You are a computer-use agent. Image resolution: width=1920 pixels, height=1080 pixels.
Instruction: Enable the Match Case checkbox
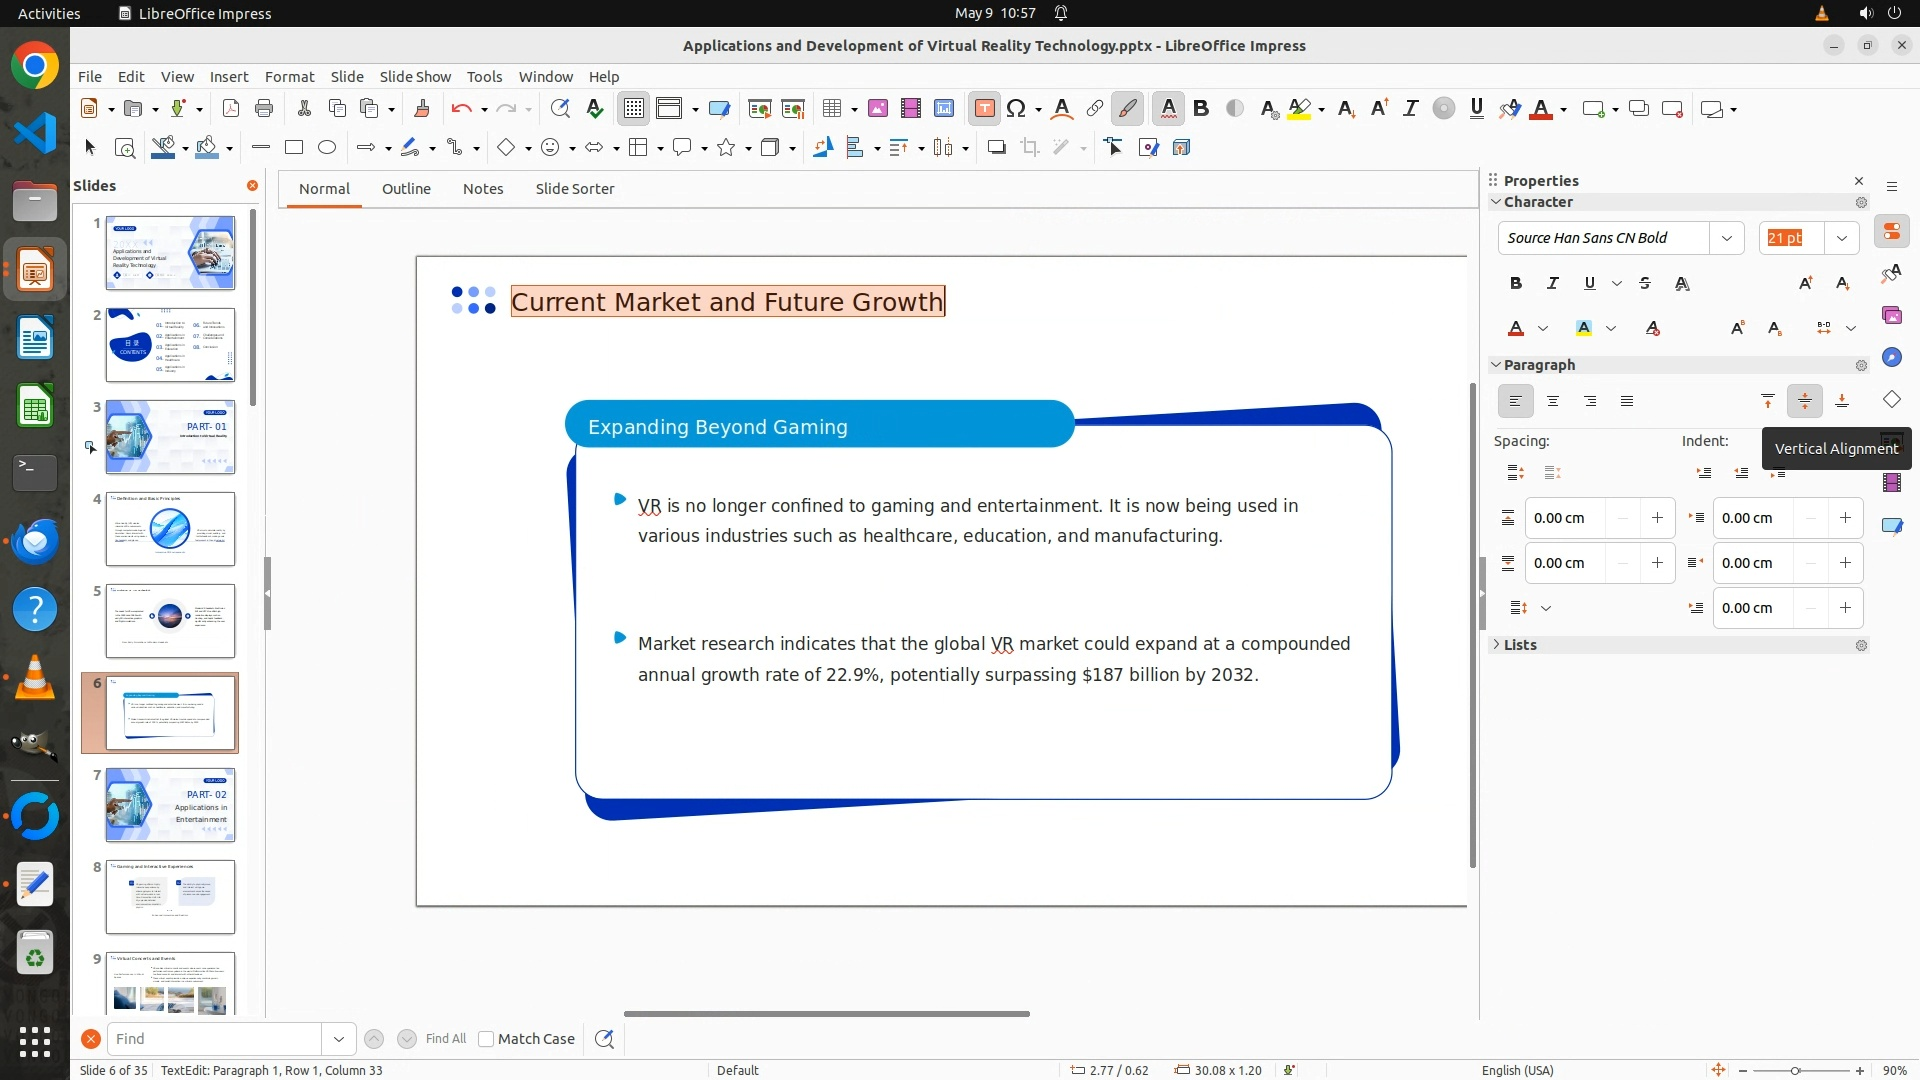click(486, 1039)
